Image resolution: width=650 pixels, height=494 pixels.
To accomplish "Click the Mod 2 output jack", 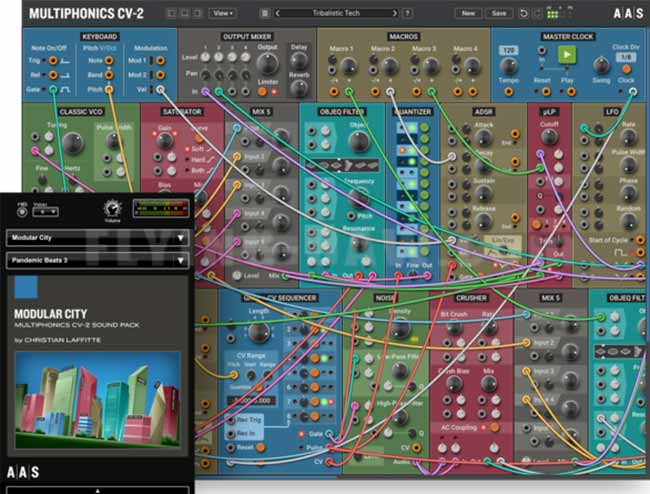I will pyautogui.click(x=160, y=75).
